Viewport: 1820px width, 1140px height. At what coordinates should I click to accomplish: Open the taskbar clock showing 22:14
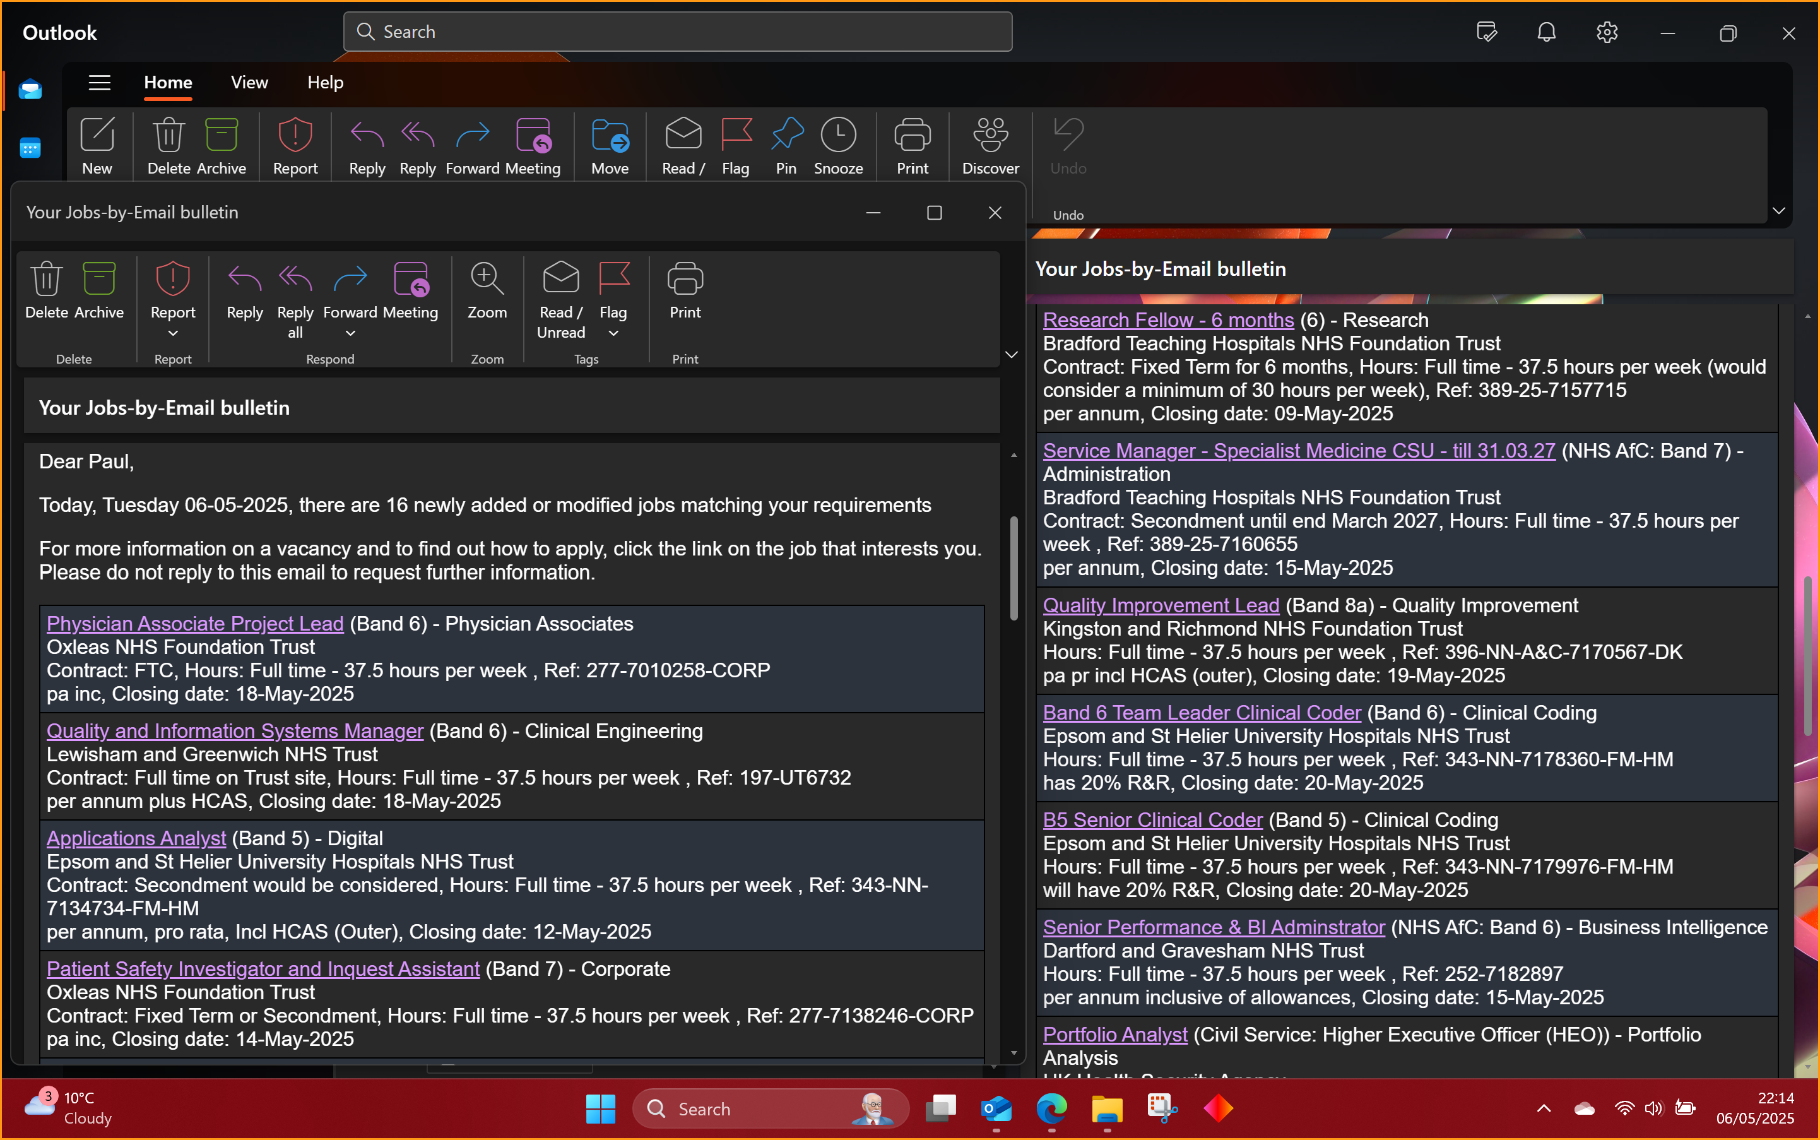point(1755,1108)
